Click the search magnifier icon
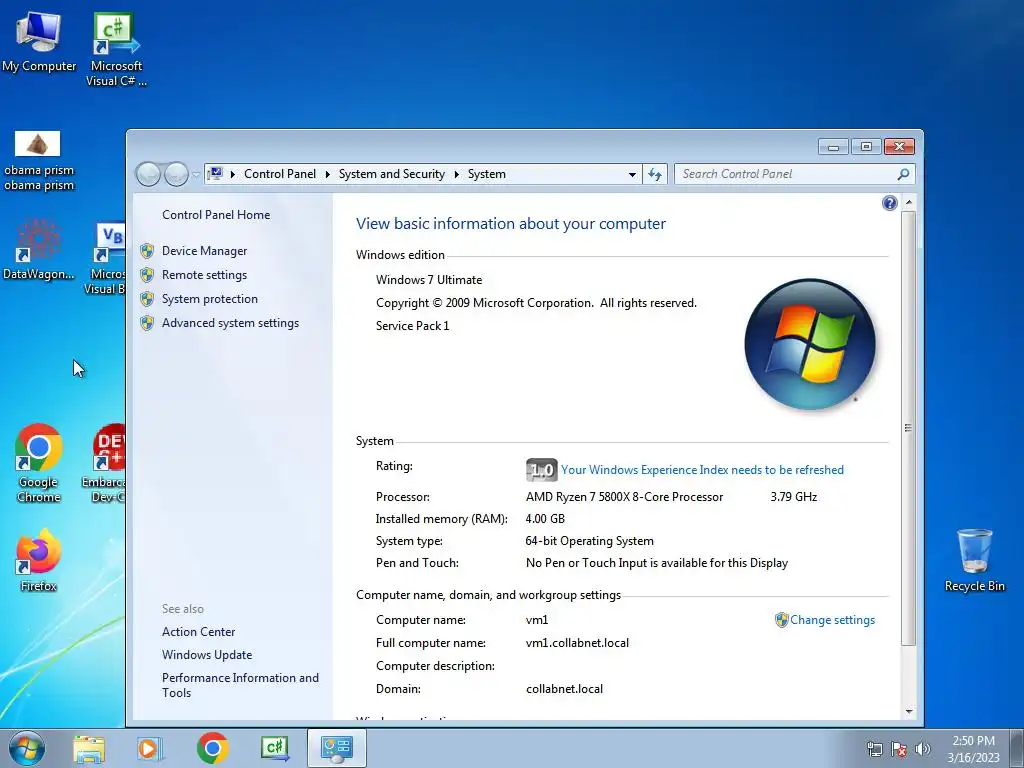1024x768 pixels. 903,174
